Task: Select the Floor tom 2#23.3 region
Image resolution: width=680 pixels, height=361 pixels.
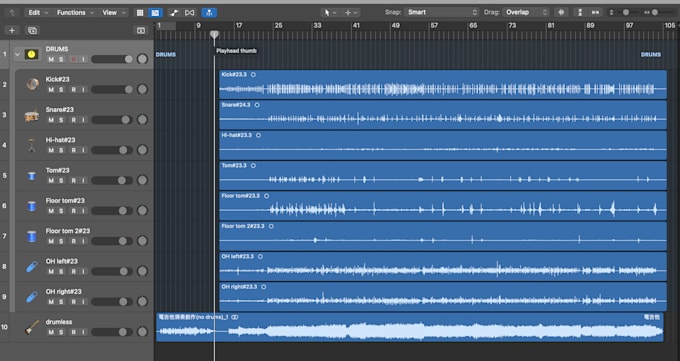Action: tap(443, 236)
